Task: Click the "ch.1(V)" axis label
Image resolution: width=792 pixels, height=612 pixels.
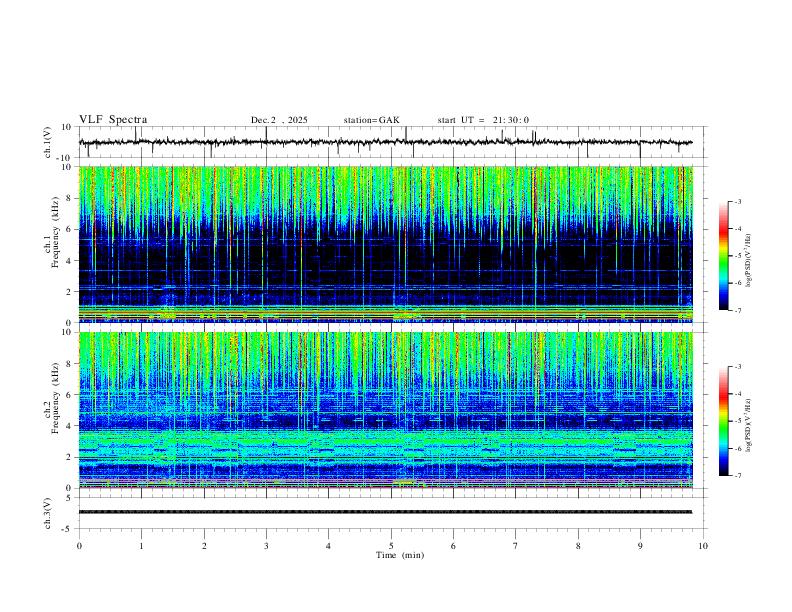Action: click(x=48, y=142)
